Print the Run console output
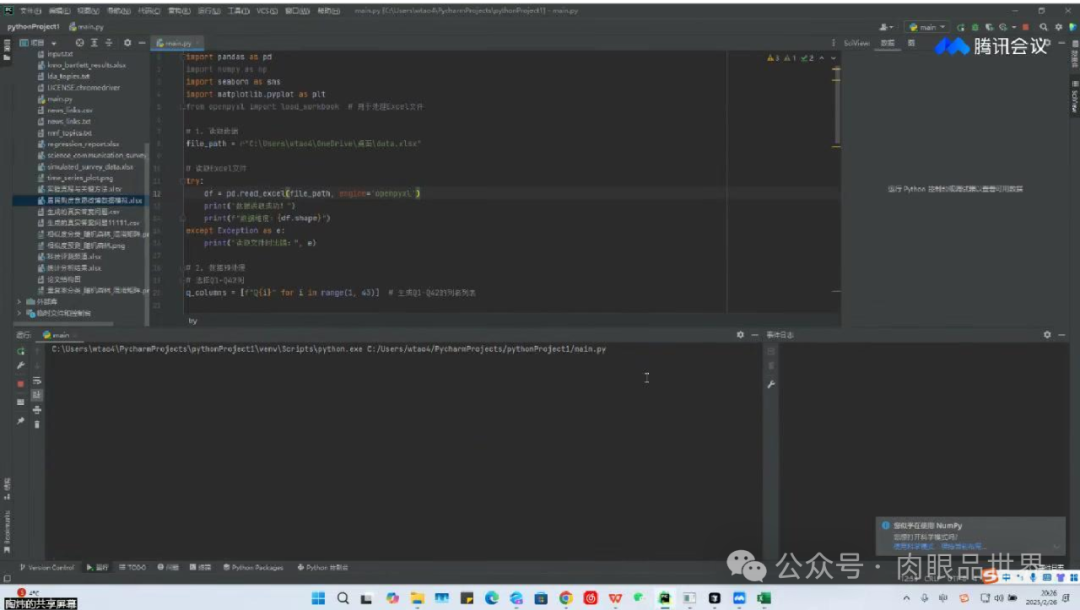 37,410
